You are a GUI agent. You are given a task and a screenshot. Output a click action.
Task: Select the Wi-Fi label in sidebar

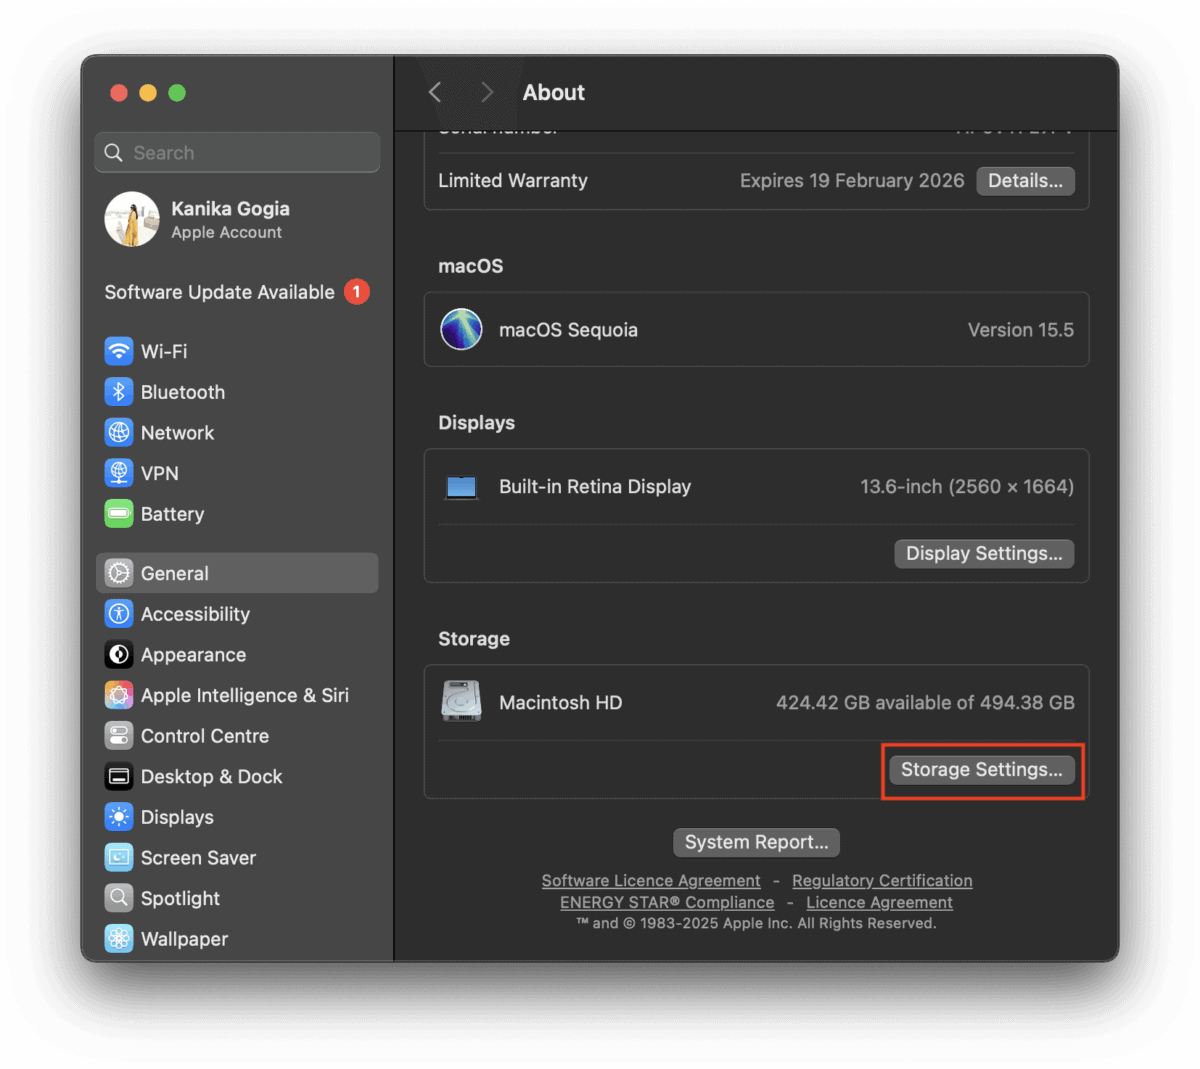point(164,351)
